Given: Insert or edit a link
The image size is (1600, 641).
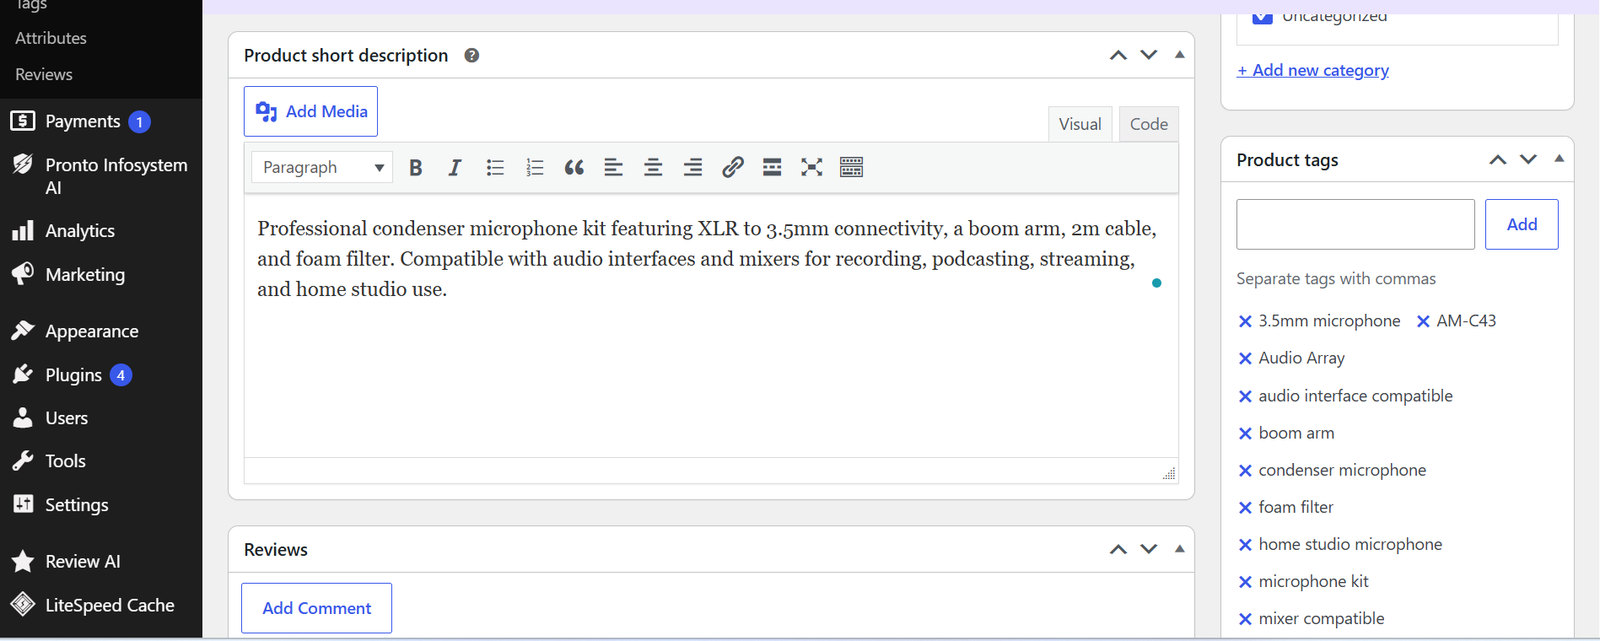Looking at the screenshot, I should (733, 167).
